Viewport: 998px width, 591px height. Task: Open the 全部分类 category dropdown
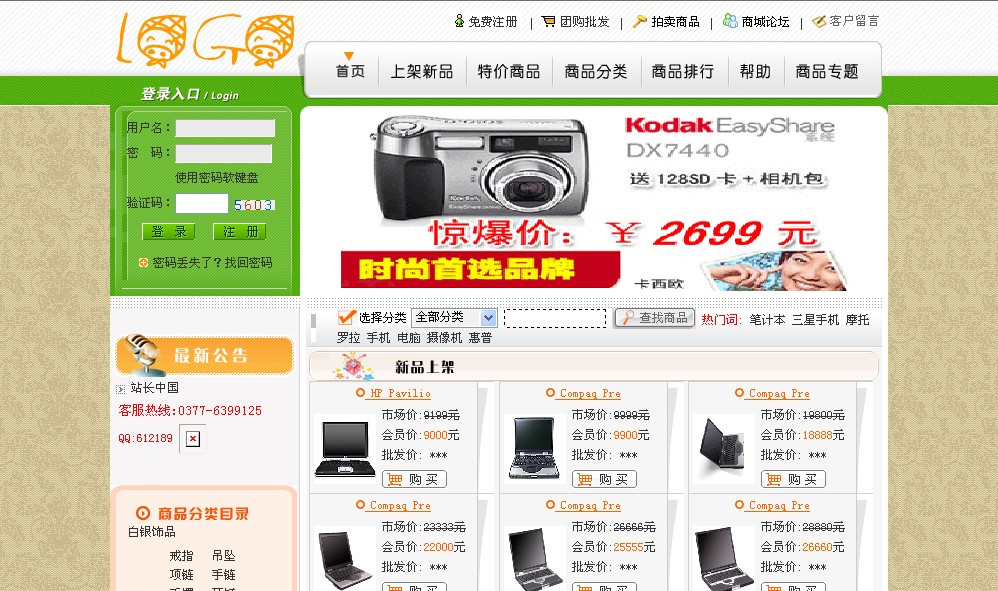click(454, 317)
